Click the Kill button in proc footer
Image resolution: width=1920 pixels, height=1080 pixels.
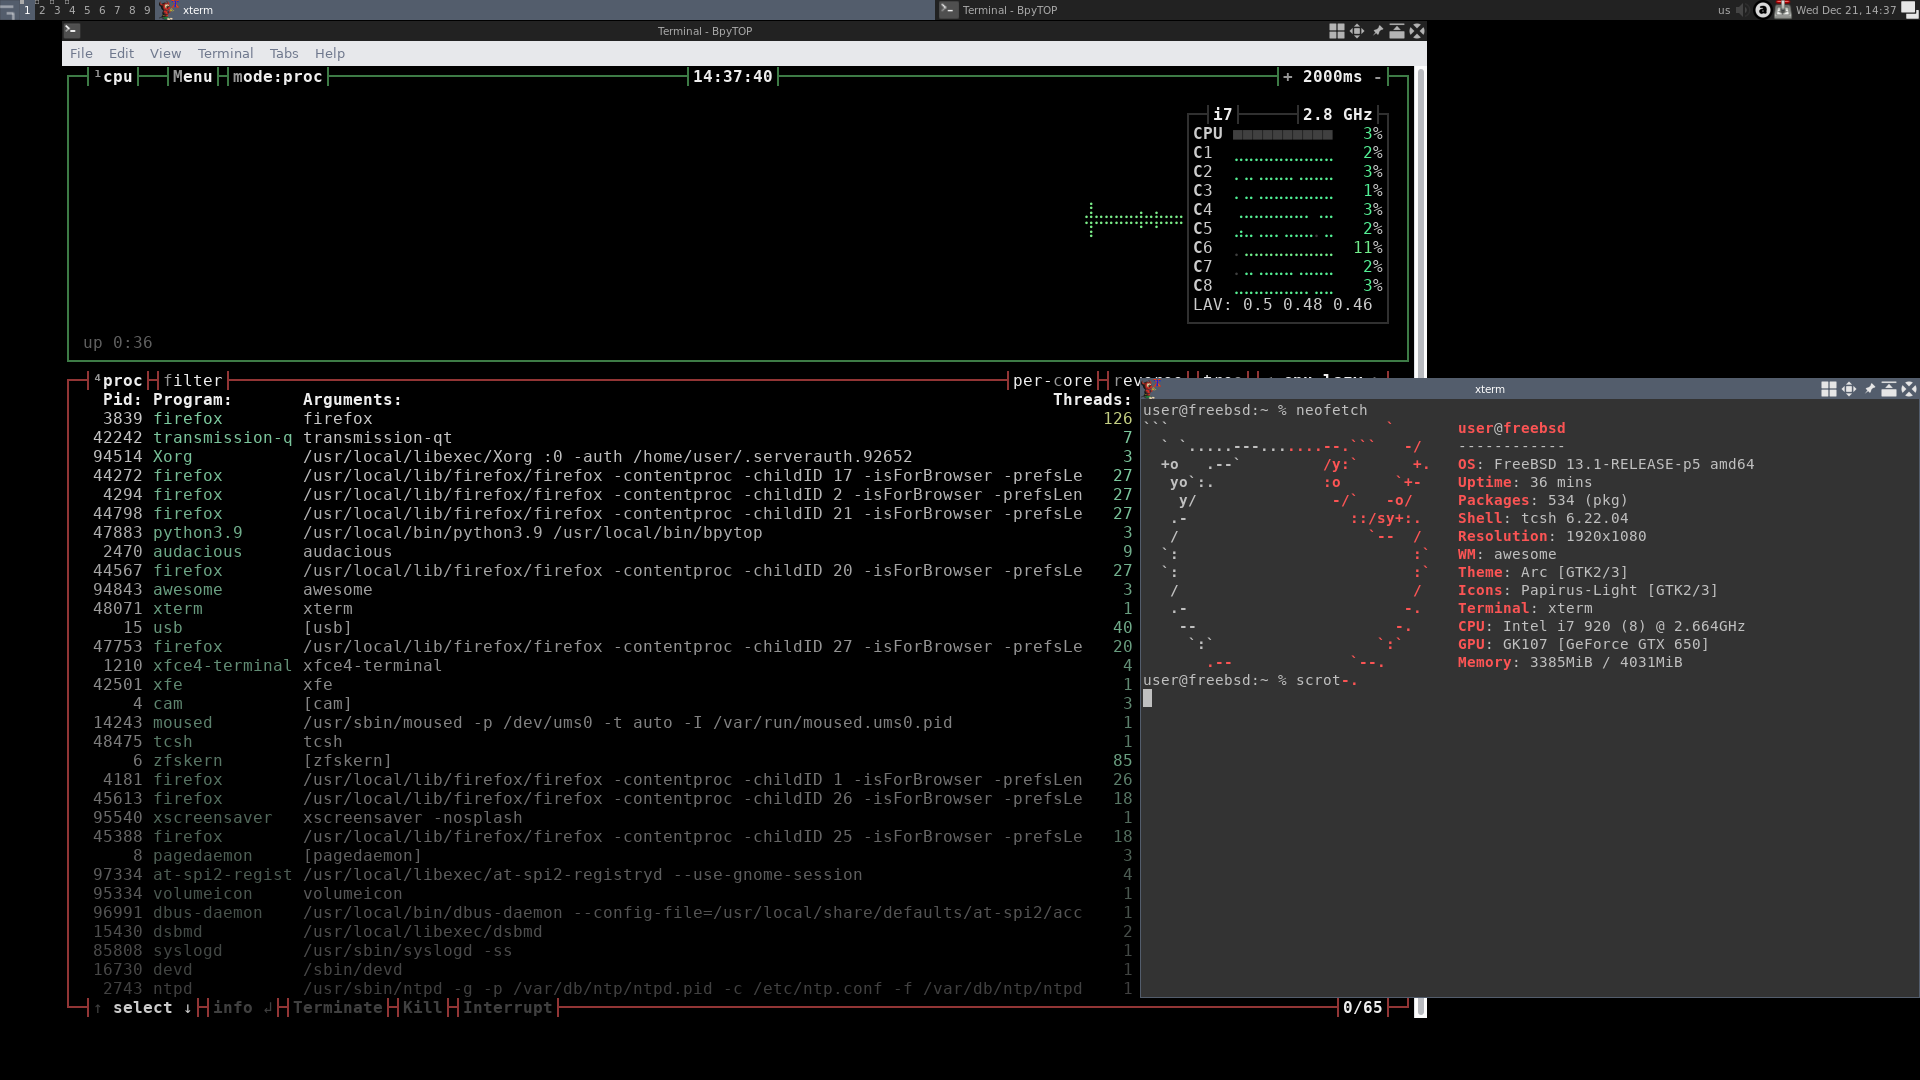coord(422,1008)
